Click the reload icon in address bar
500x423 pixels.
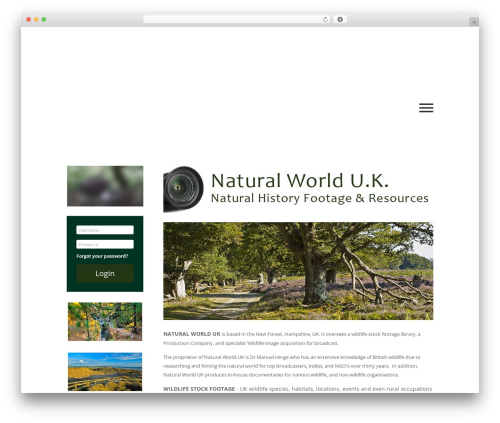point(325,19)
